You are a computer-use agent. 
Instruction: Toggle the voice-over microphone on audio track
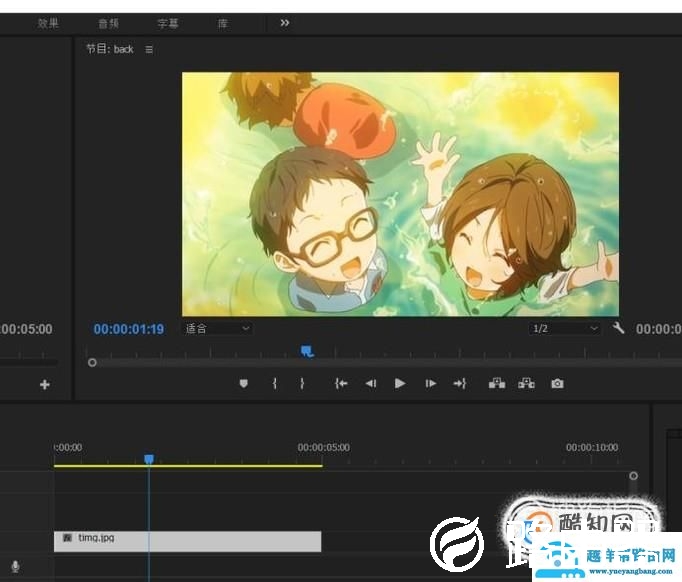15,566
